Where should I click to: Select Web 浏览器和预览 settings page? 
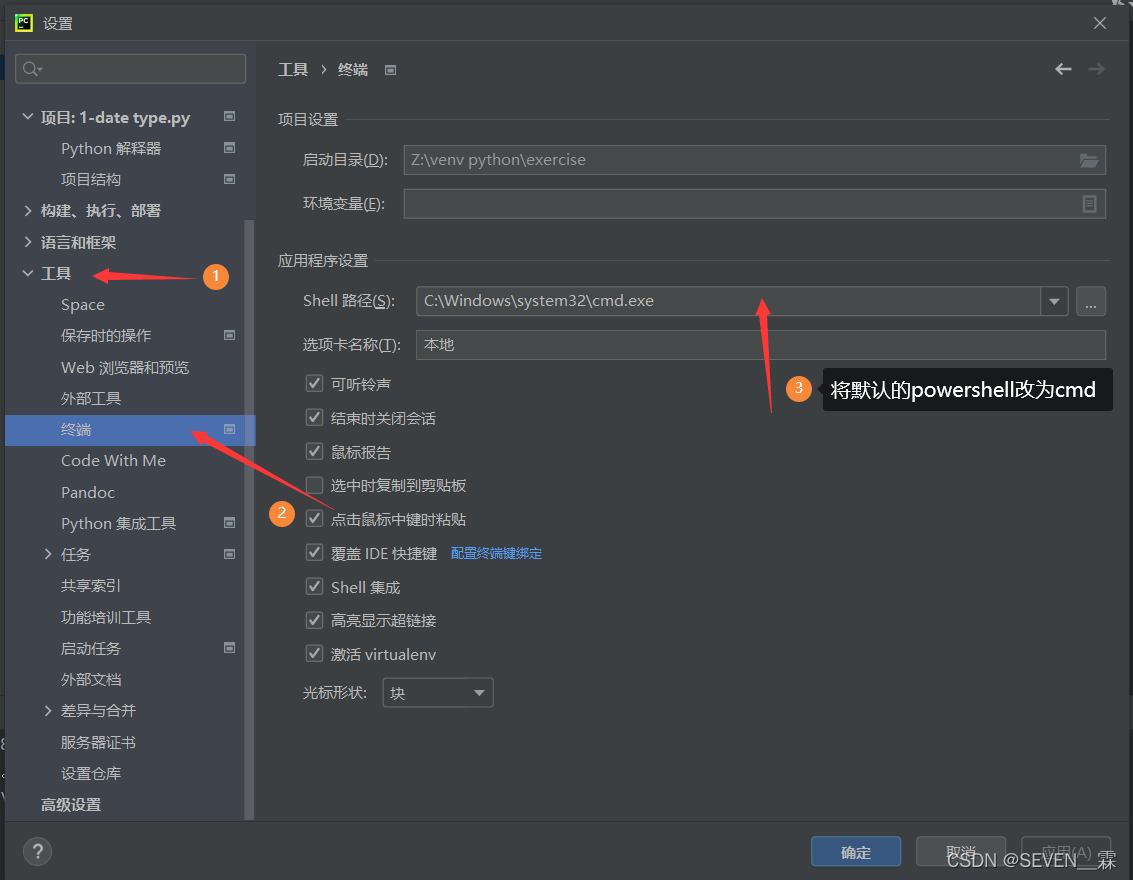pyautogui.click(x=125, y=367)
